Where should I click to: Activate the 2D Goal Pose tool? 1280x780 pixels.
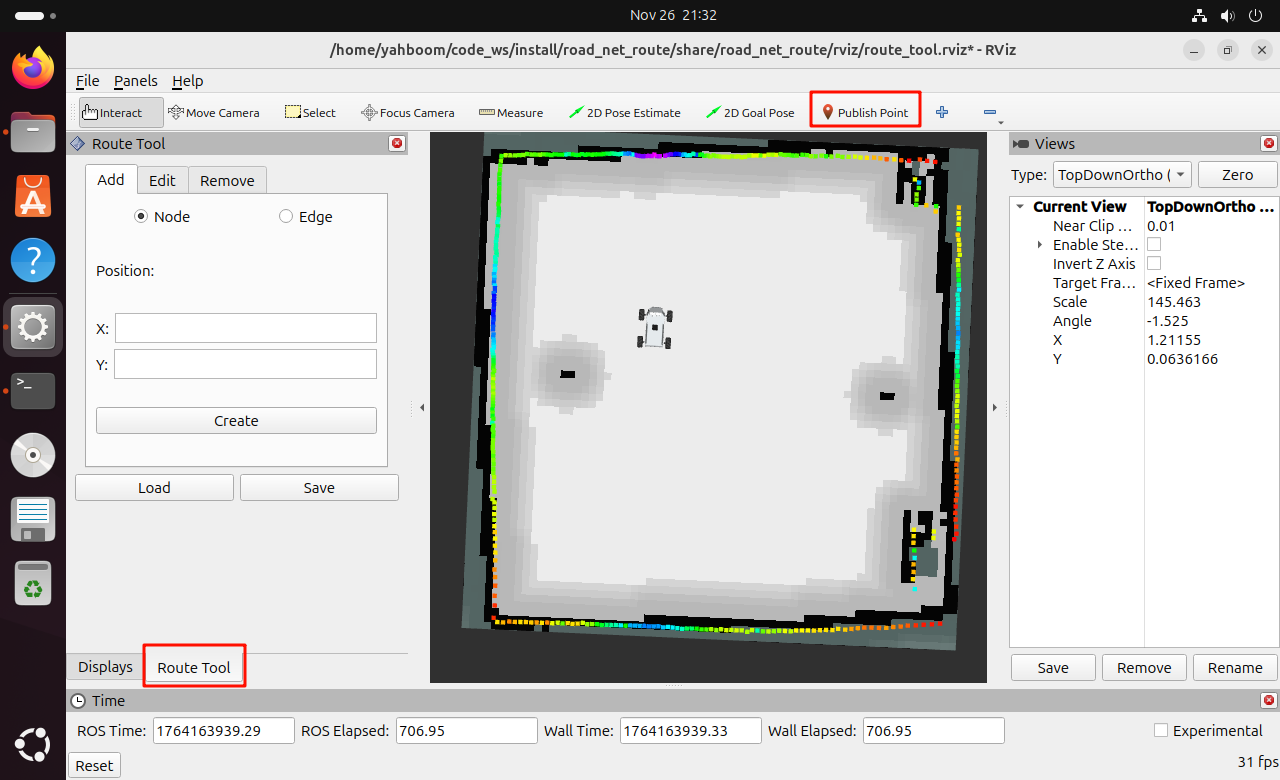750,113
